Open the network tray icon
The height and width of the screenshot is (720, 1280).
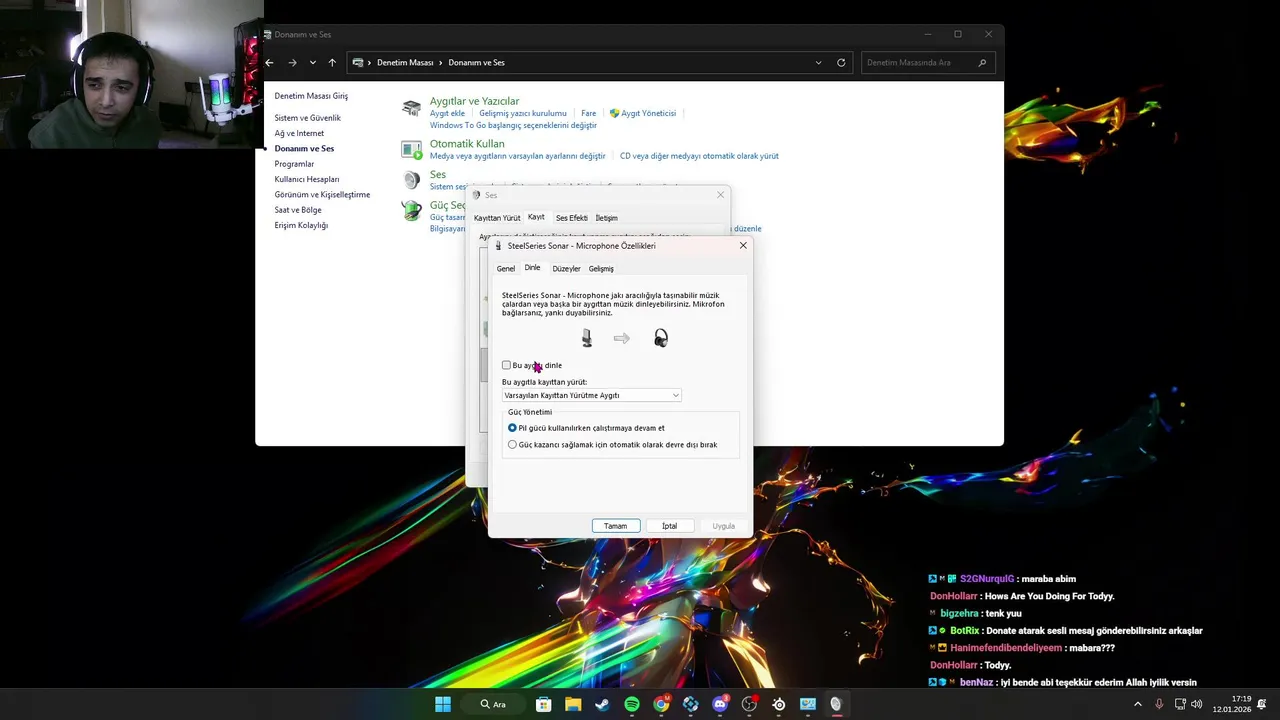coord(1181,704)
